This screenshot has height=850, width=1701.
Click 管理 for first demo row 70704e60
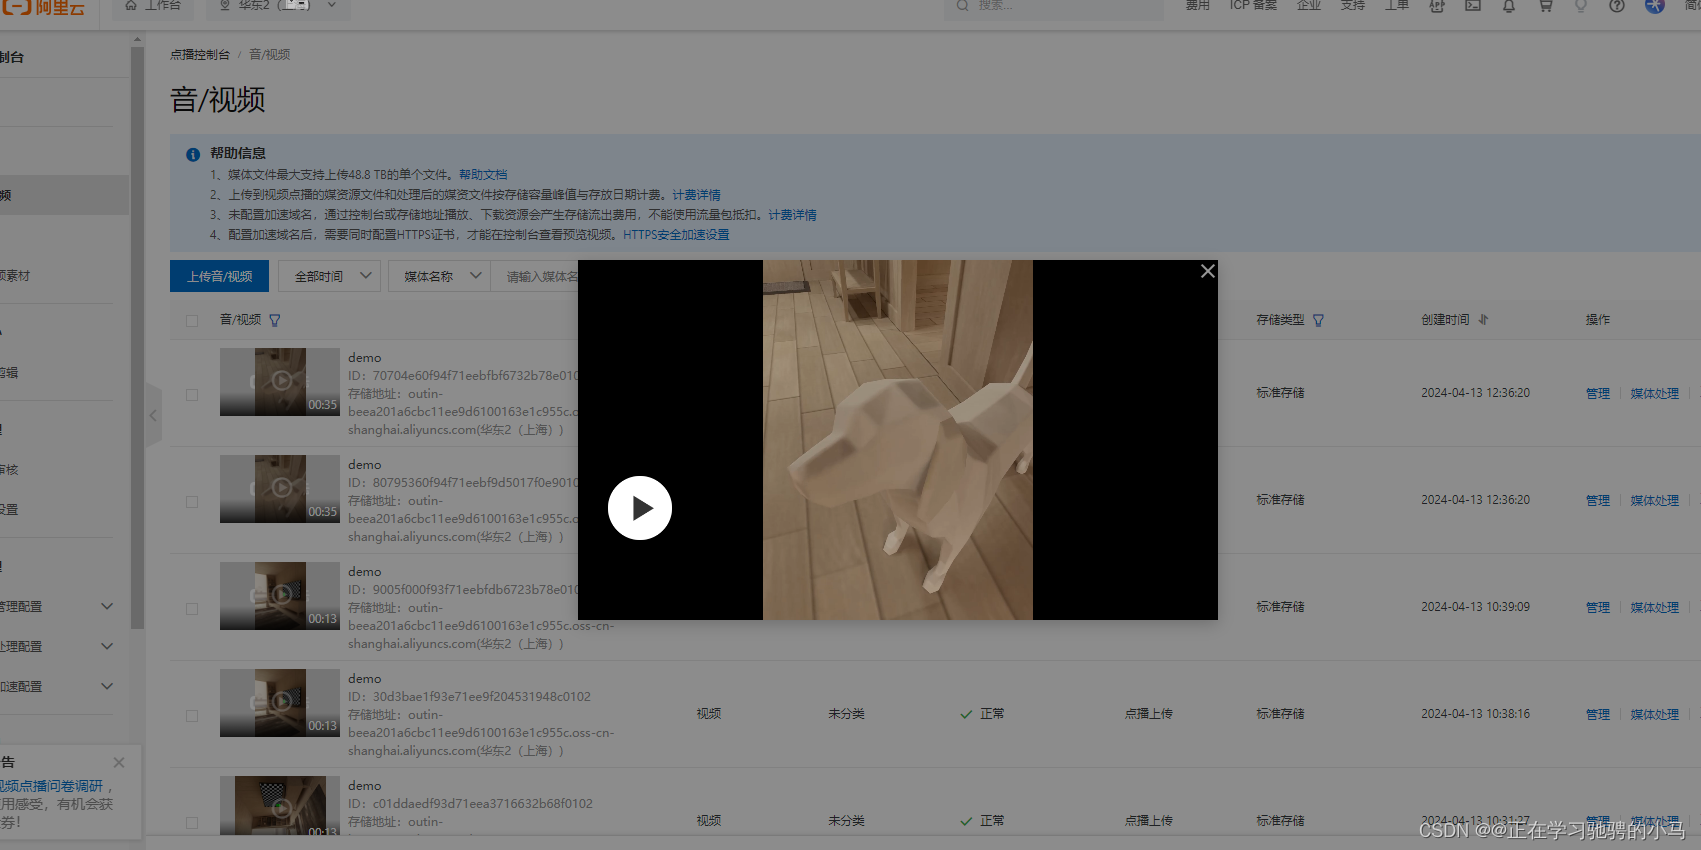click(1598, 394)
